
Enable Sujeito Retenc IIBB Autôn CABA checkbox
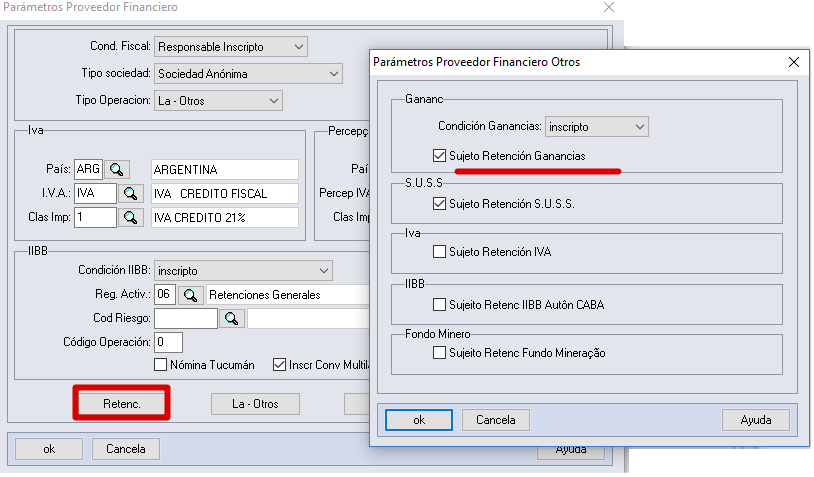coord(439,305)
